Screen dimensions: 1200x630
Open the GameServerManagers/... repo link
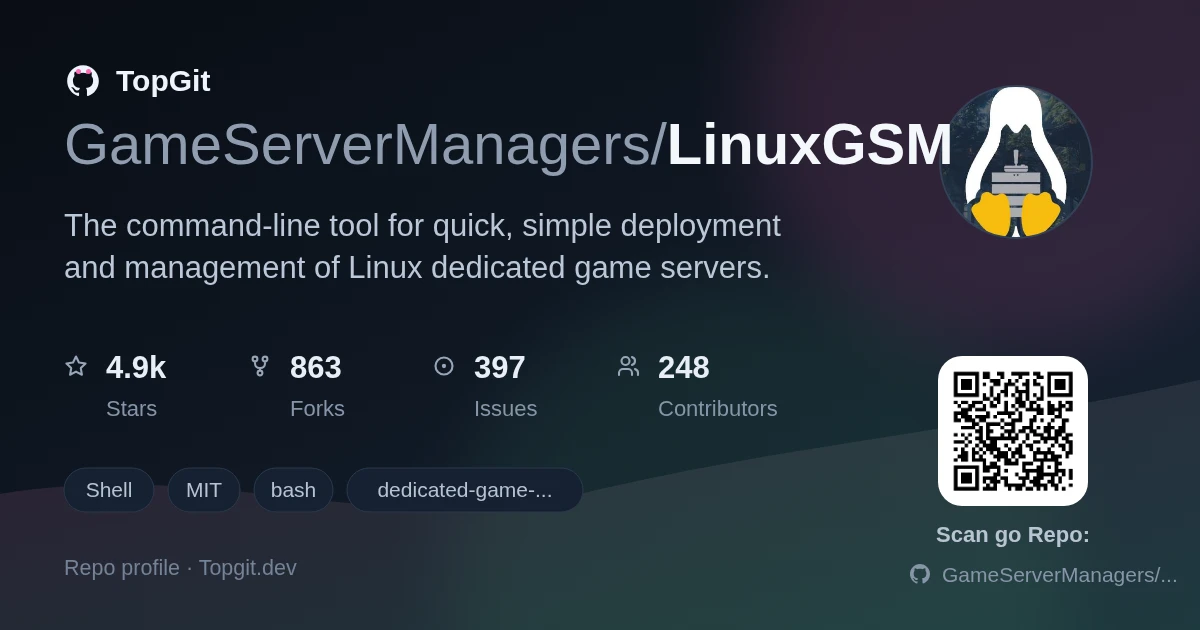[x=1059, y=575]
